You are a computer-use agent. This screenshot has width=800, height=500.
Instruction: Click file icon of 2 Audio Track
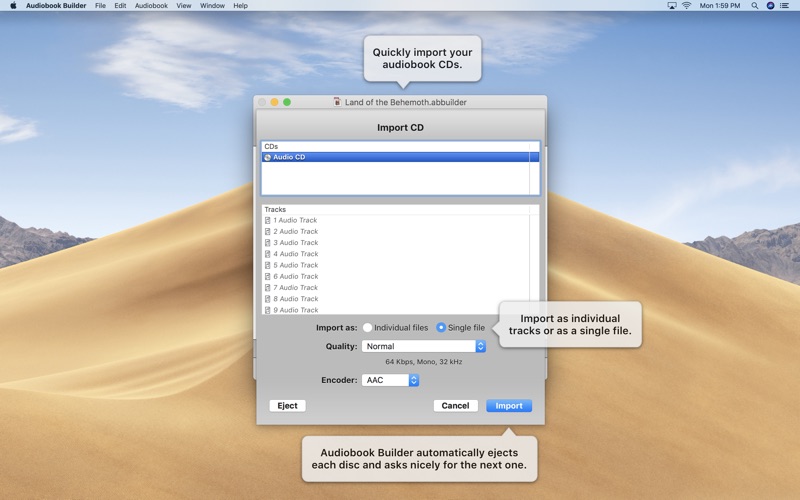(267, 232)
